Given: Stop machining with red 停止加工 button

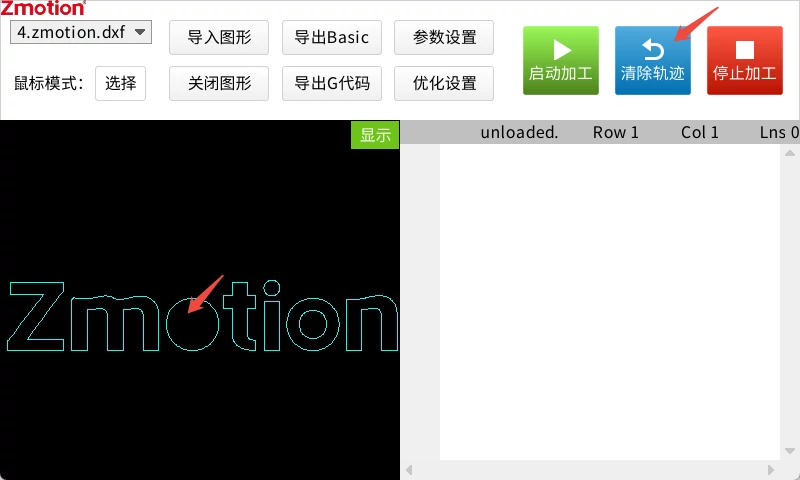Looking at the screenshot, I should click(x=745, y=60).
